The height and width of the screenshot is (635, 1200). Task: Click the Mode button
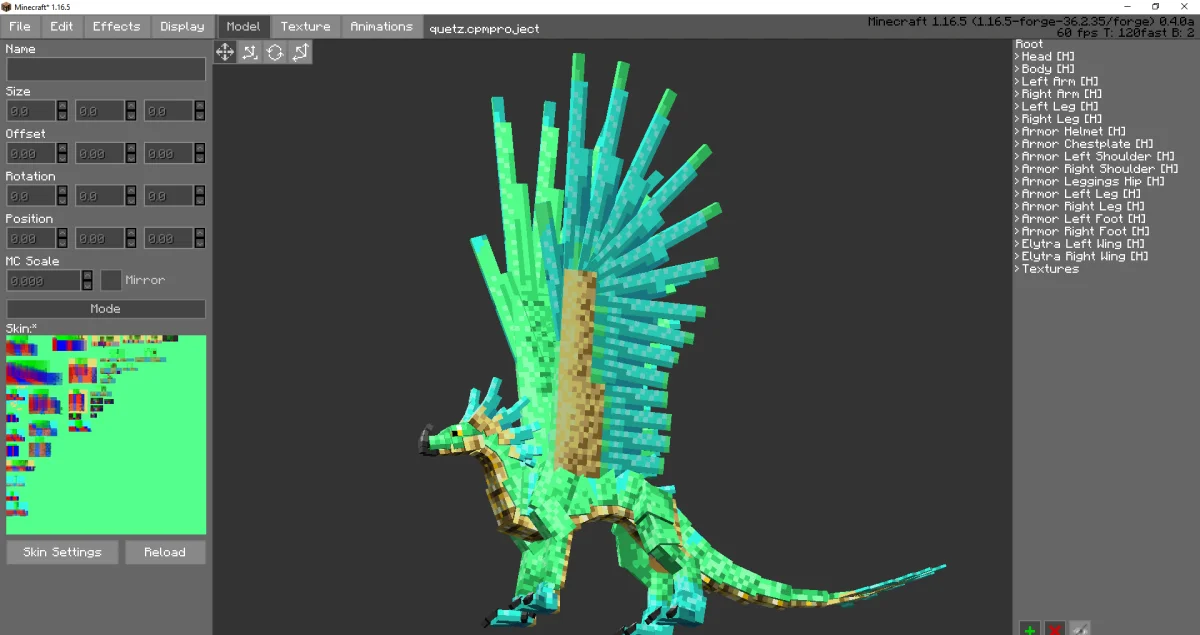pos(106,309)
